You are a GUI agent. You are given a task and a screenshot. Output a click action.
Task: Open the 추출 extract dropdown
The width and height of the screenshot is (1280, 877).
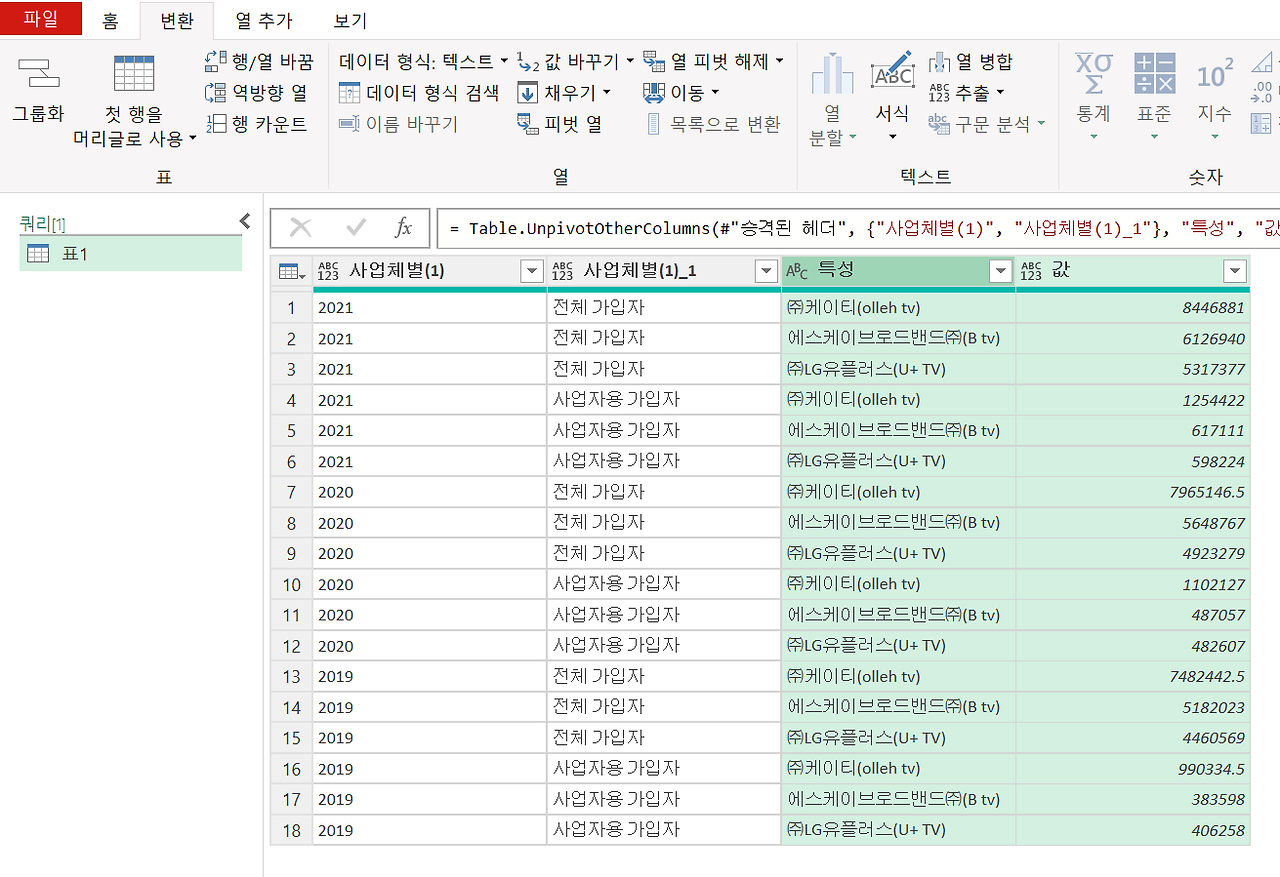966,93
